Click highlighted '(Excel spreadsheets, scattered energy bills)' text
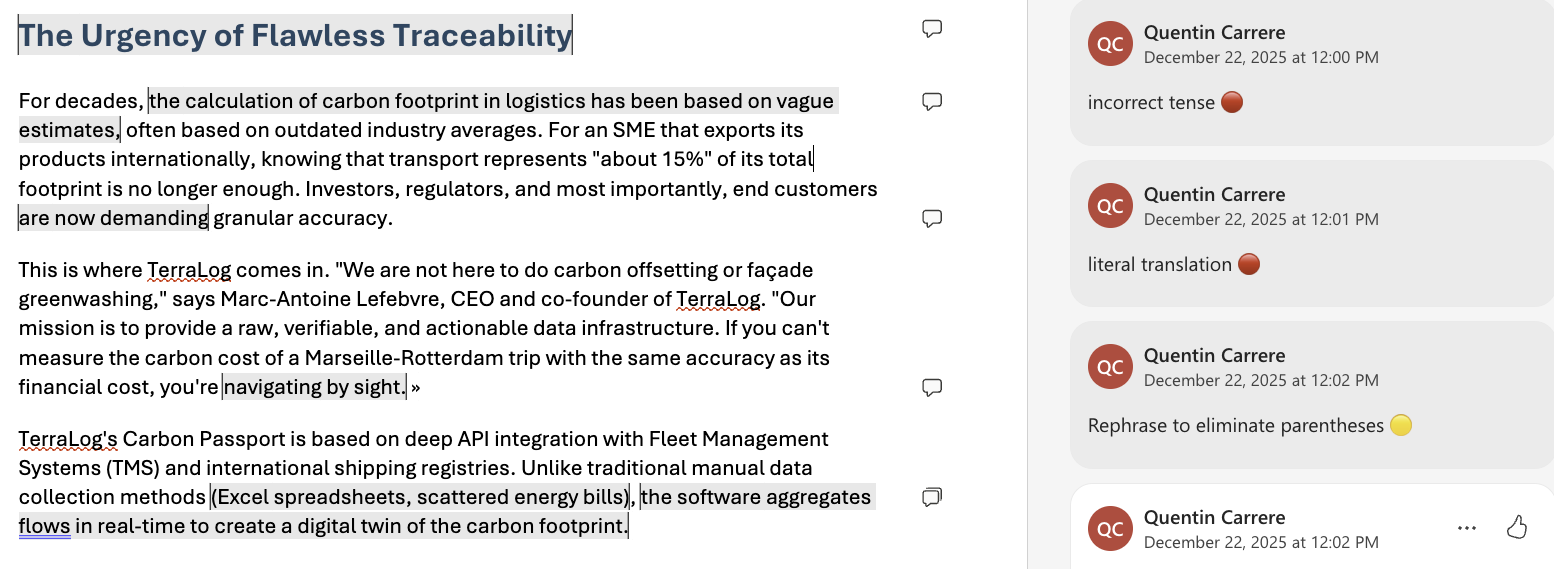This screenshot has width=1554, height=569. point(421,497)
